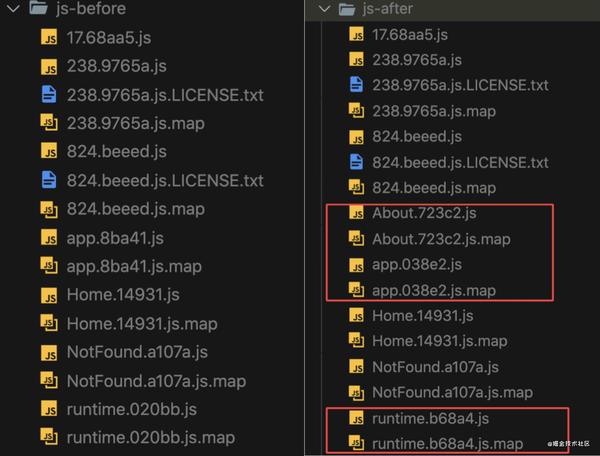The height and width of the screenshot is (456, 600).
Task: Click map icon of NotFound.a107a.js.map in js-before
Action: tap(49, 381)
